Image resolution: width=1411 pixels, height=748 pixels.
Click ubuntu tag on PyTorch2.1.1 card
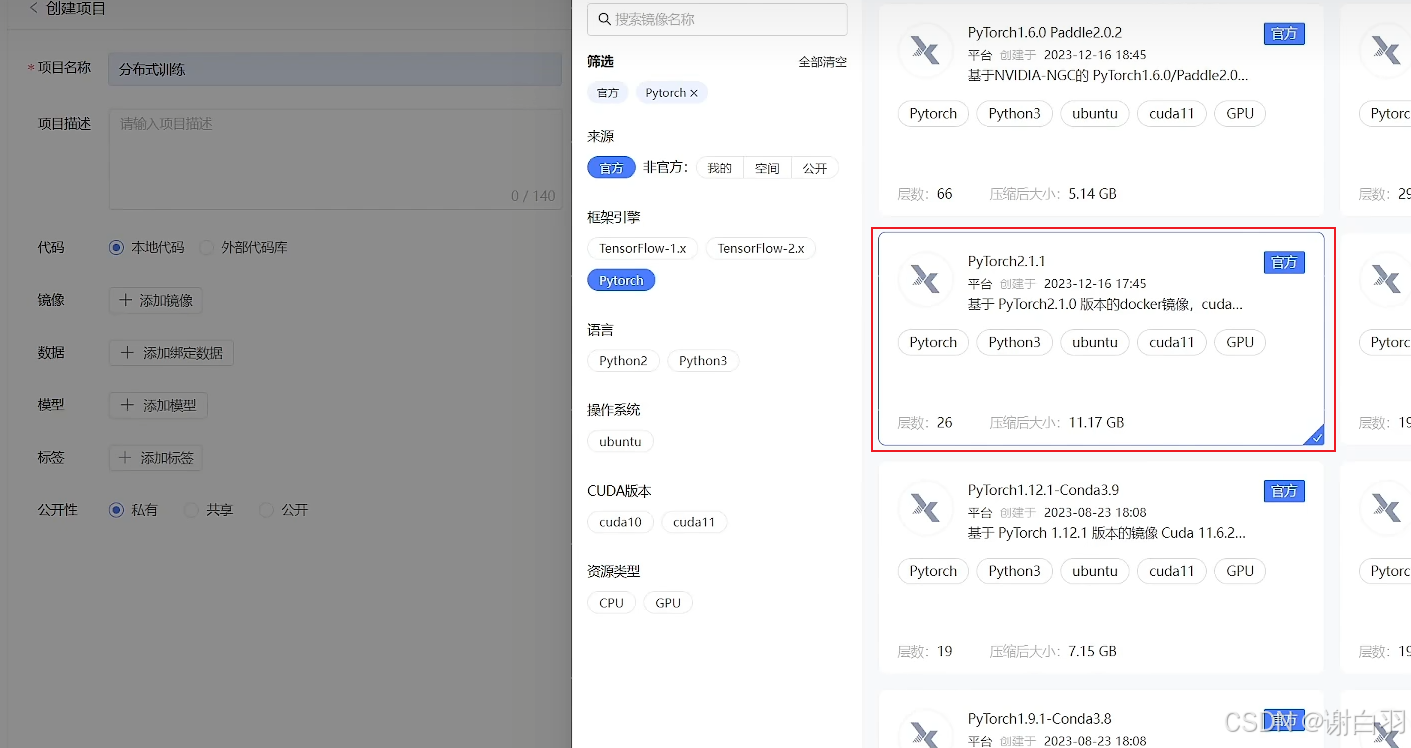coord(1095,343)
